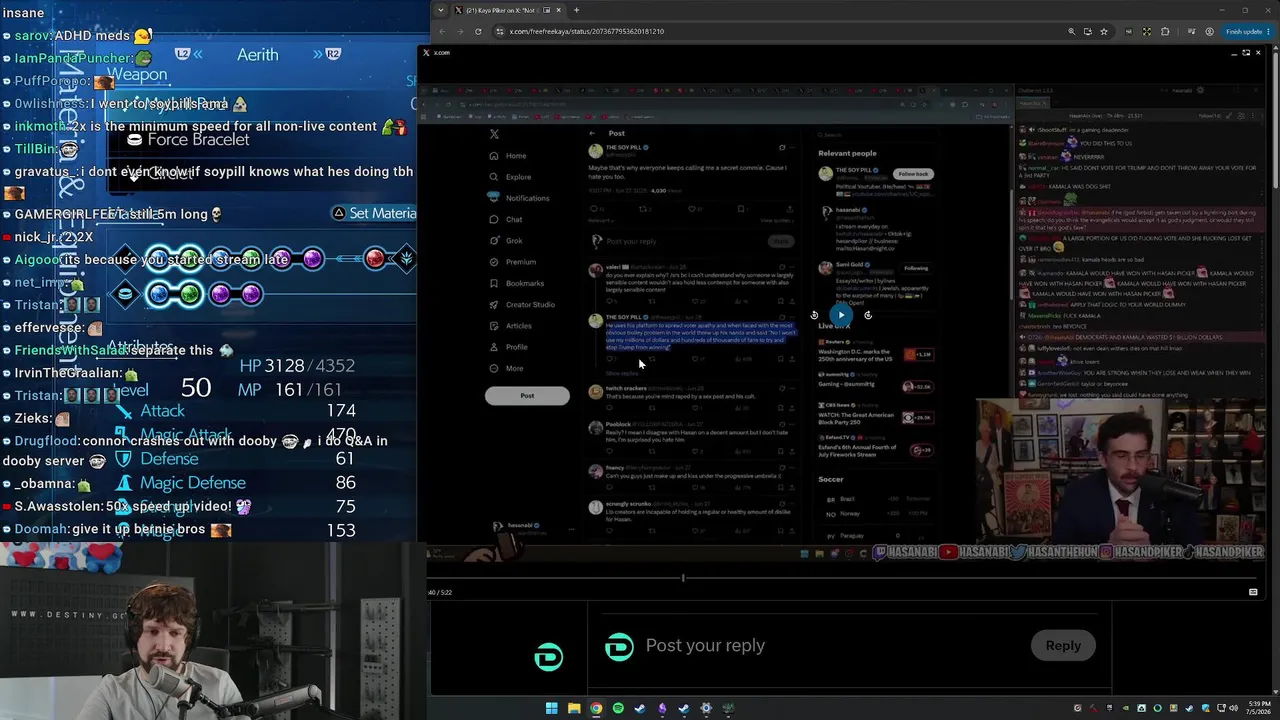The height and width of the screenshot is (720, 1280).
Task: Focus the x.com address bar URL
Action: pos(587,31)
